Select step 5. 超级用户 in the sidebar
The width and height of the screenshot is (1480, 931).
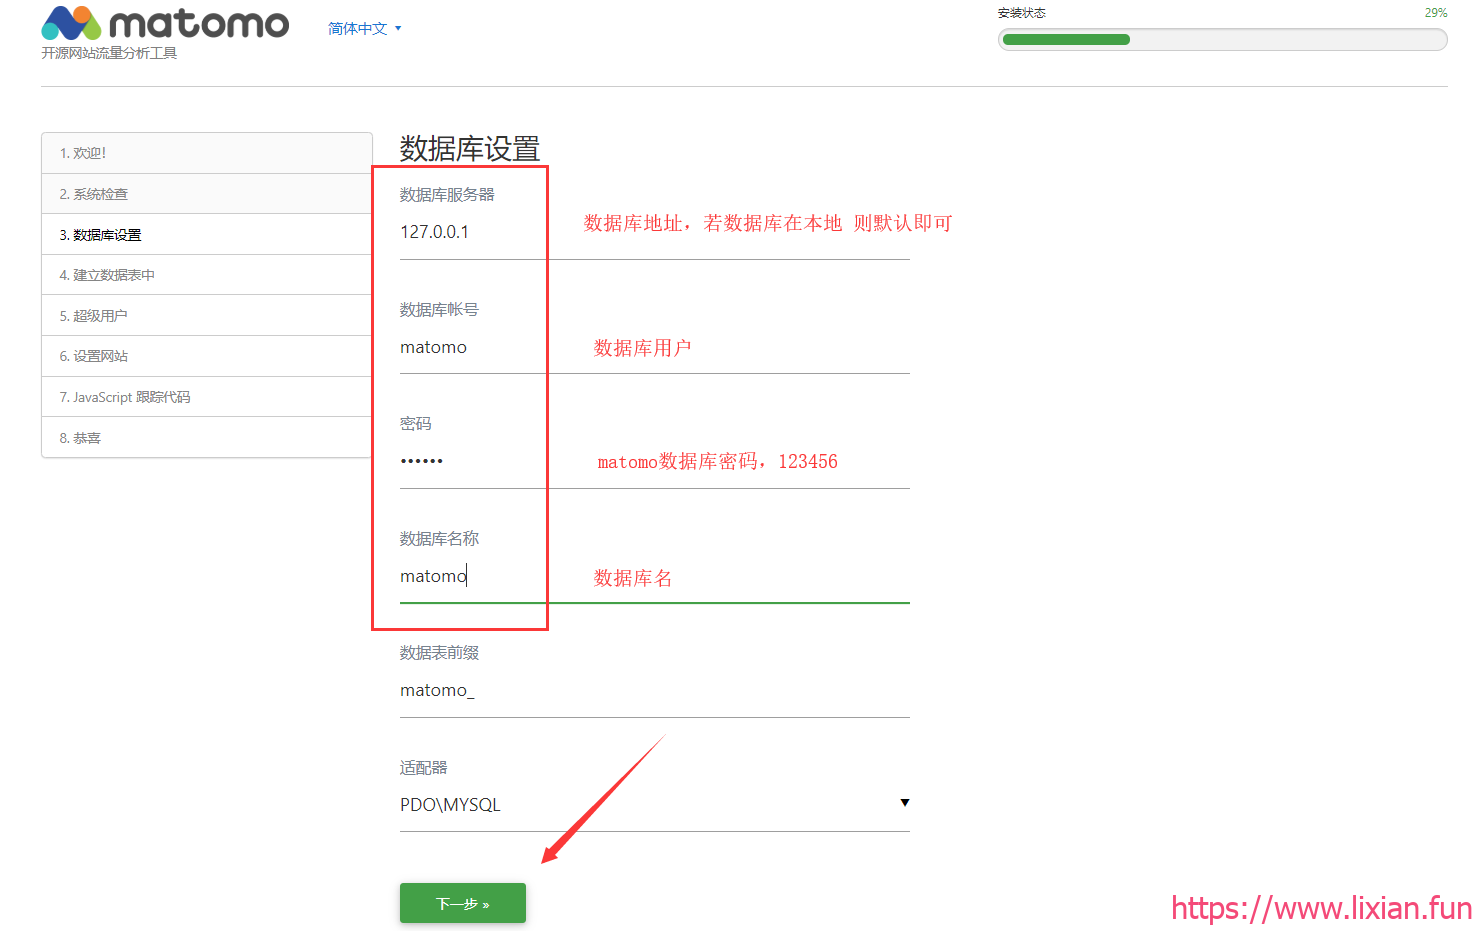(207, 316)
